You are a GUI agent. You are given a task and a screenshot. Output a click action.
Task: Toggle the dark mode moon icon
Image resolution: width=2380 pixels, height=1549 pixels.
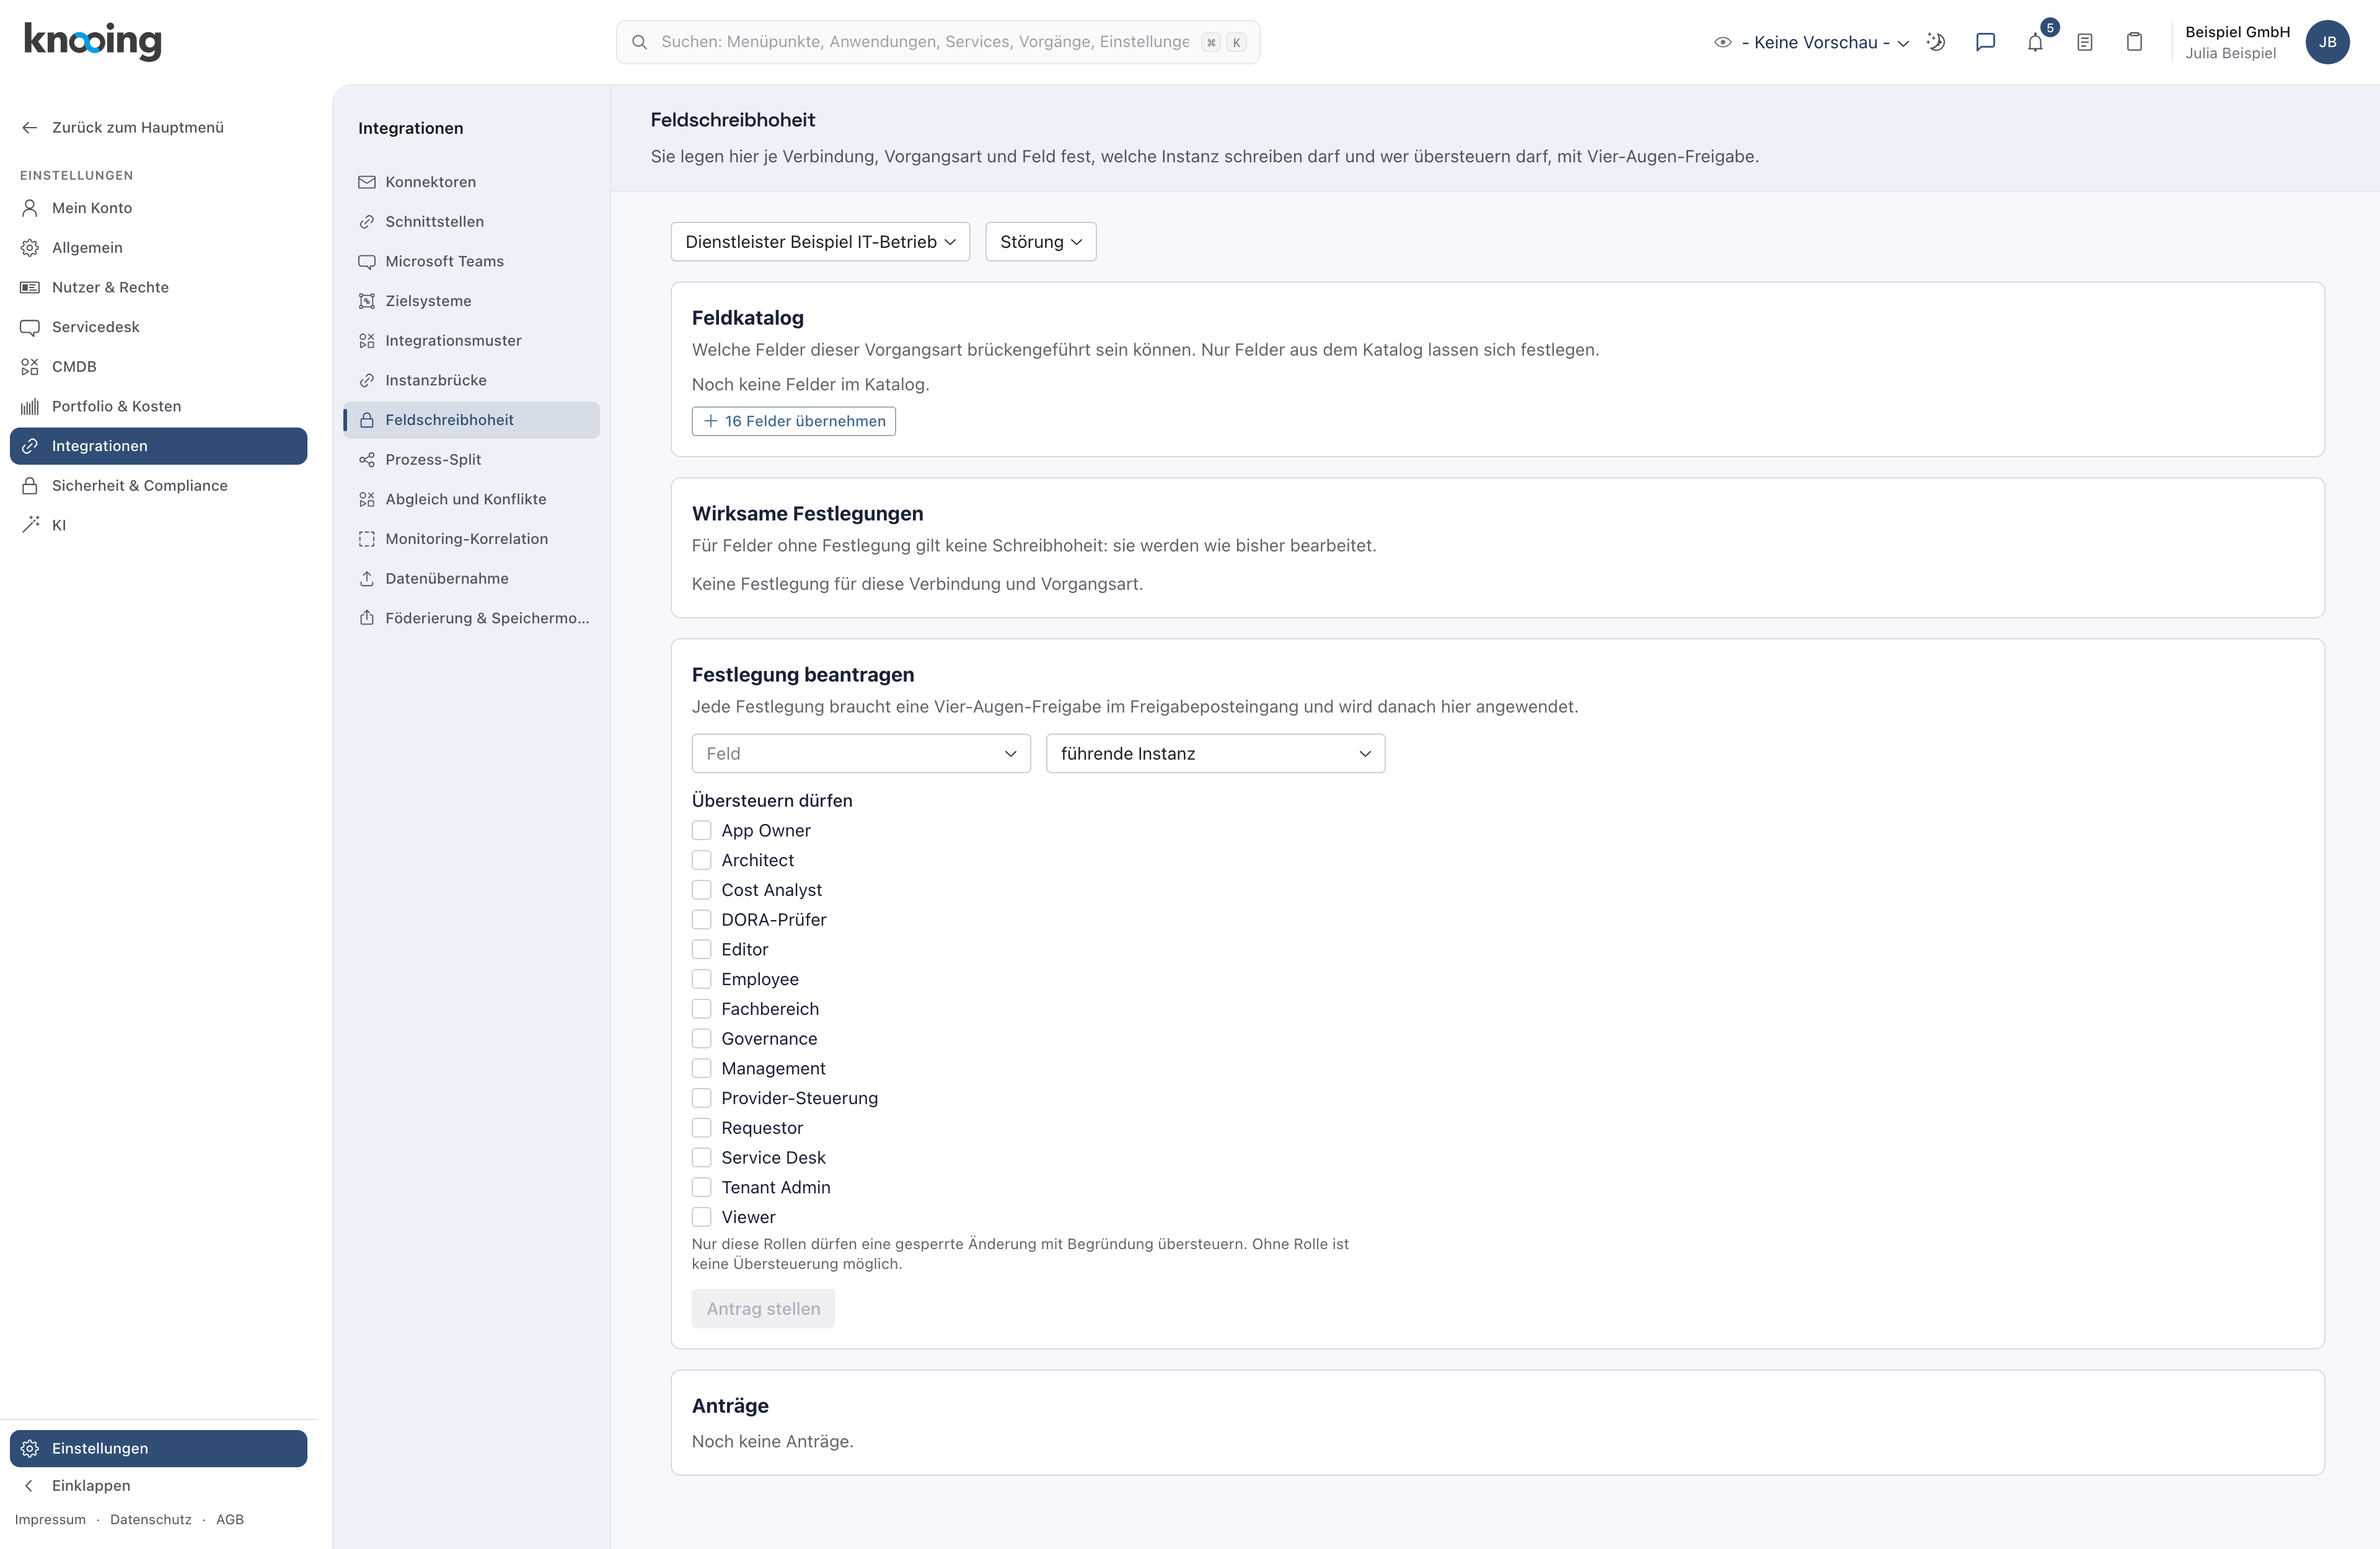click(x=1936, y=42)
